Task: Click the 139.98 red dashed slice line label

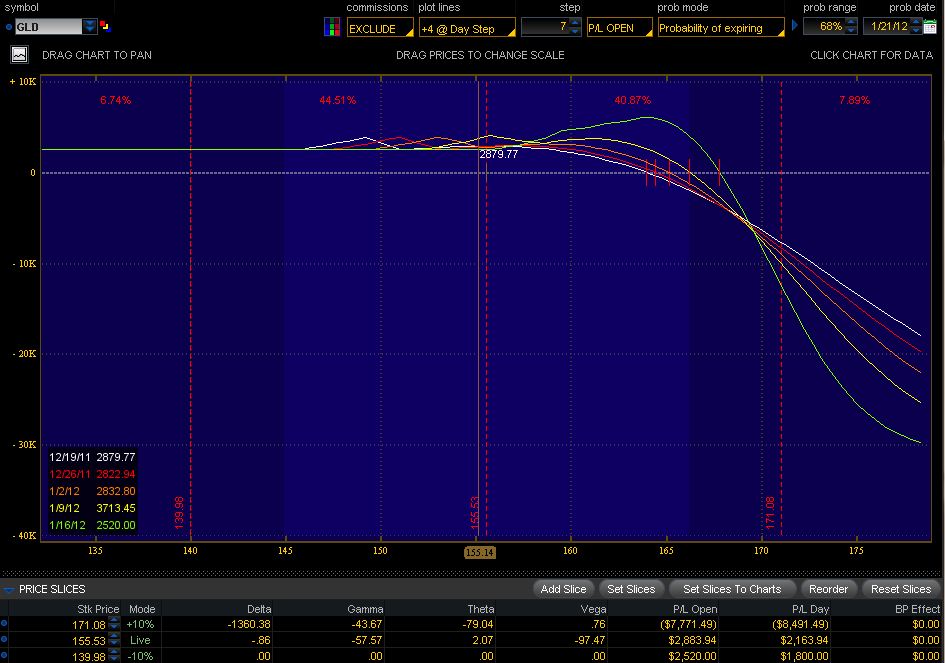Action: coord(179,513)
